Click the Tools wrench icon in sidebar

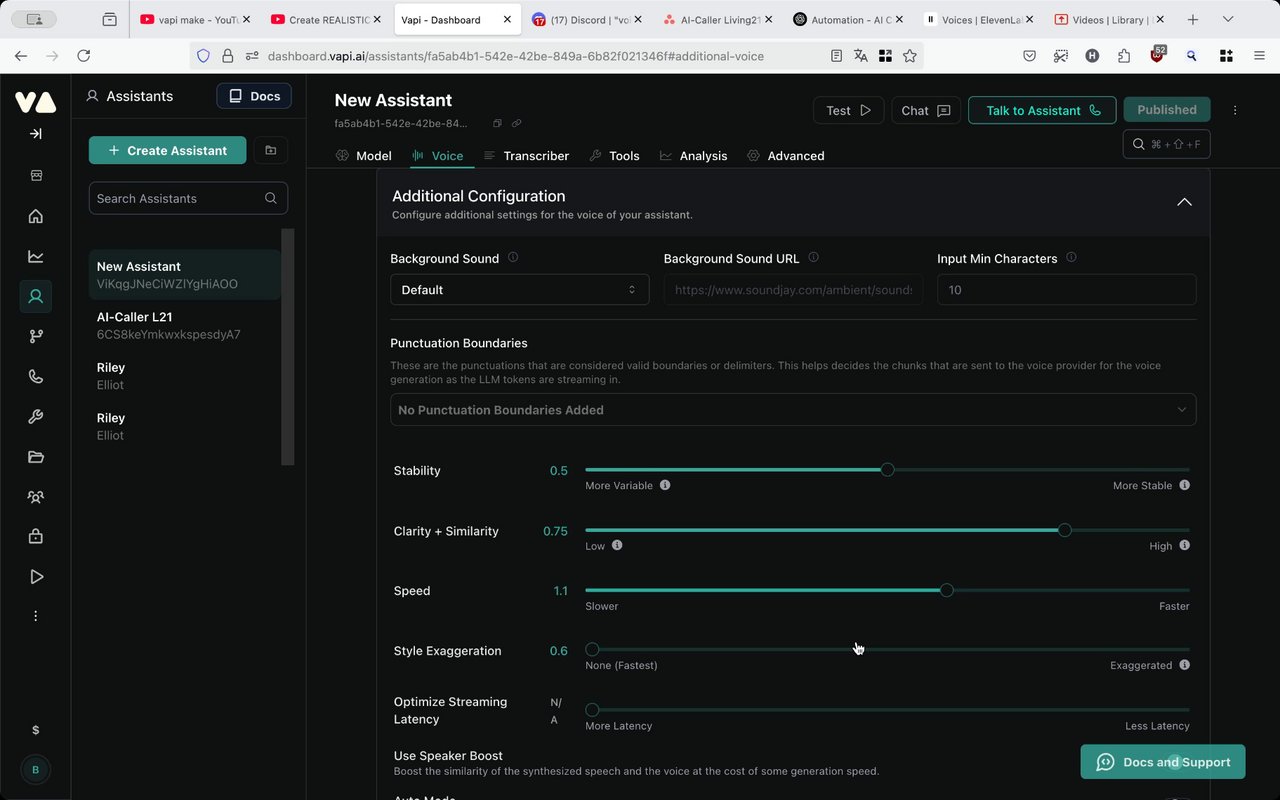[36, 417]
